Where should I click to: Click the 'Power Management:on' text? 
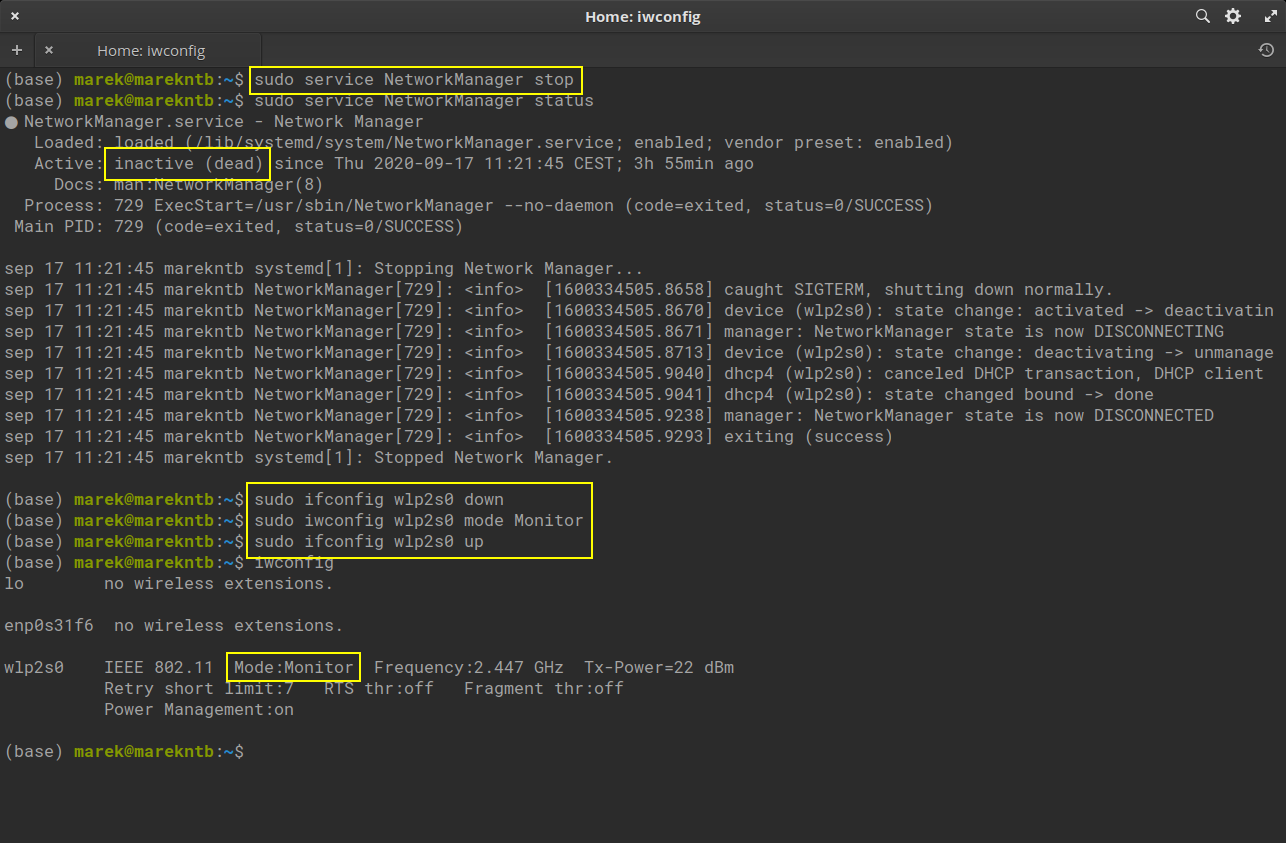coord(198,710)
